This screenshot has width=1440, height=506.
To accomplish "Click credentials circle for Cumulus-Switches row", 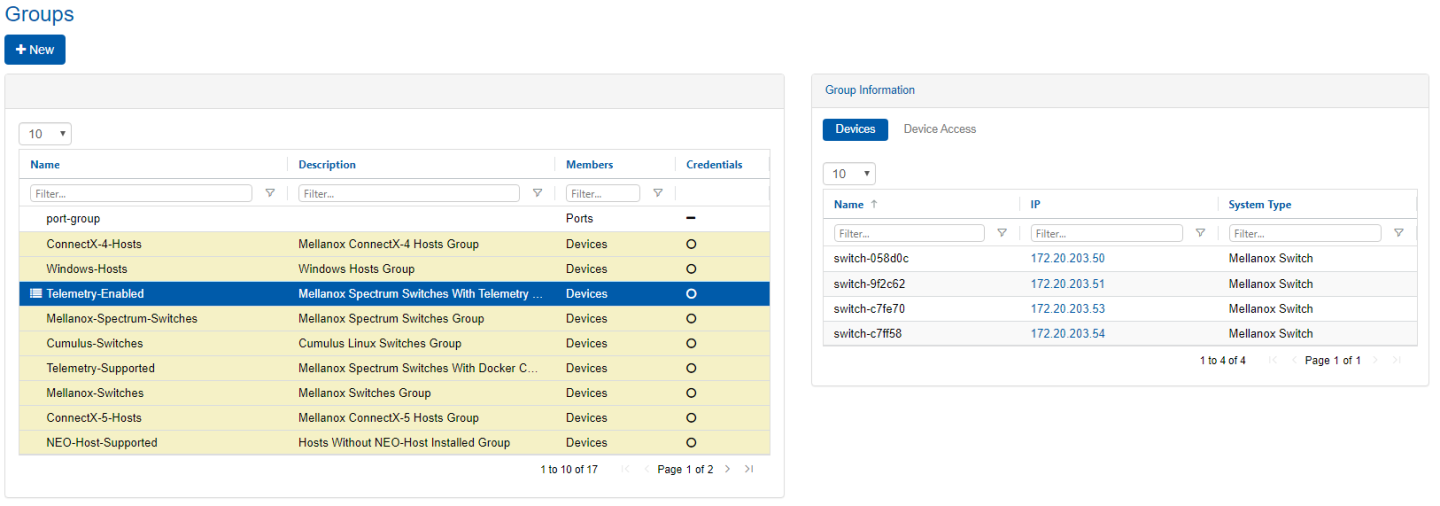I will (690, 344).
